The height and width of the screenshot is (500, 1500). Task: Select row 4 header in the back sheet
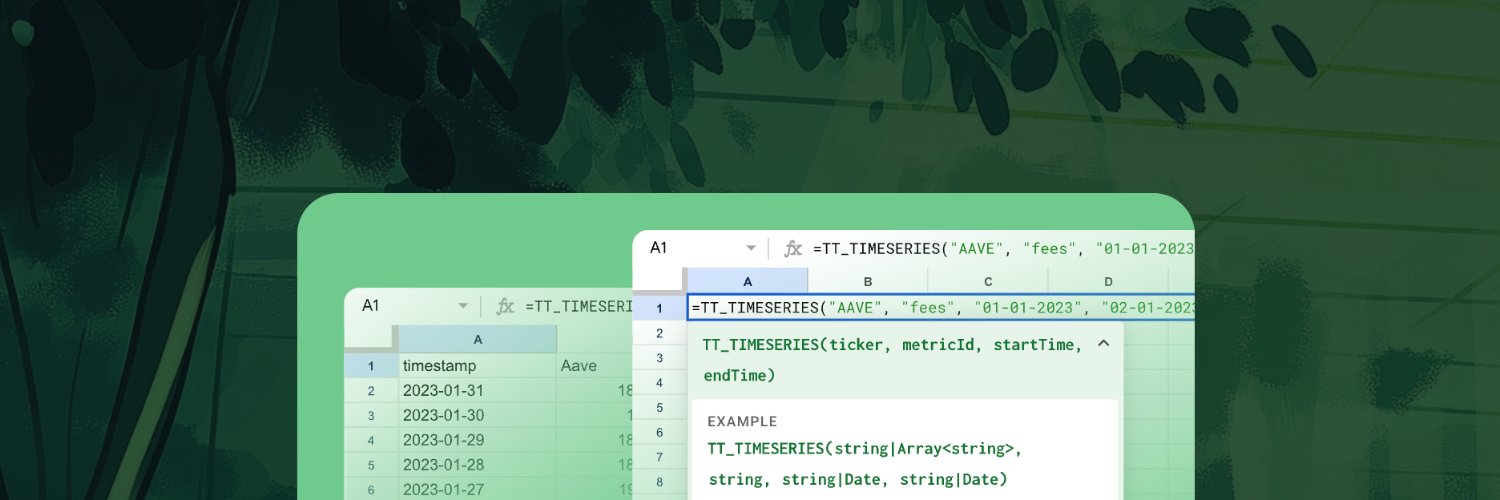[x=371, y=440]
